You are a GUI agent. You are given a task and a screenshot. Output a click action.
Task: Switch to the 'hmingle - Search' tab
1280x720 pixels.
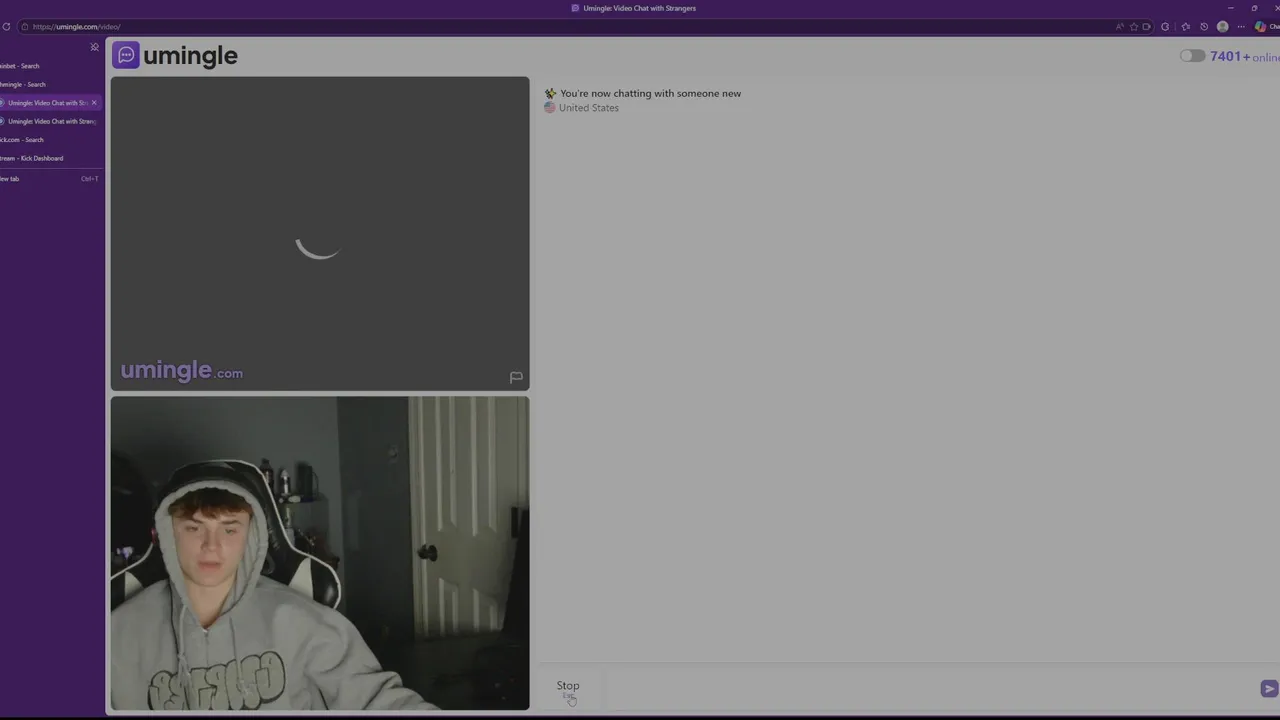point(50,85)
